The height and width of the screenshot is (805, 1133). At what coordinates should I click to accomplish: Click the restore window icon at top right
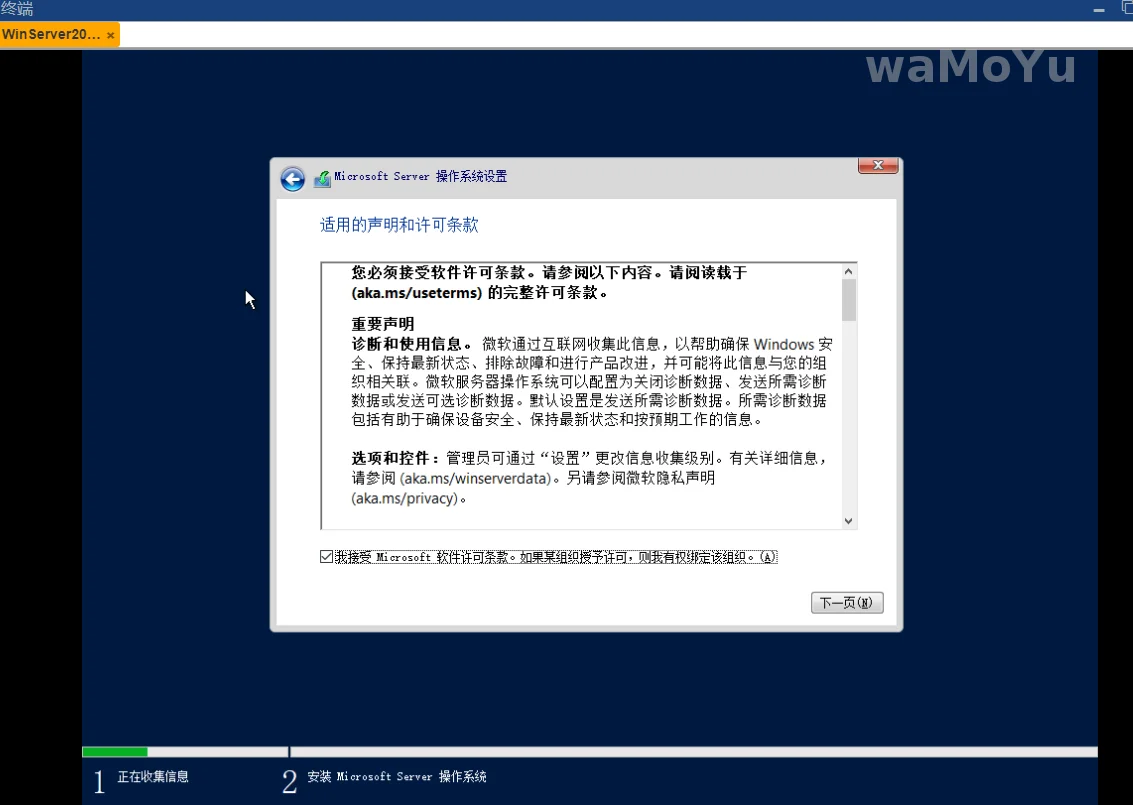click(1127, 9)
